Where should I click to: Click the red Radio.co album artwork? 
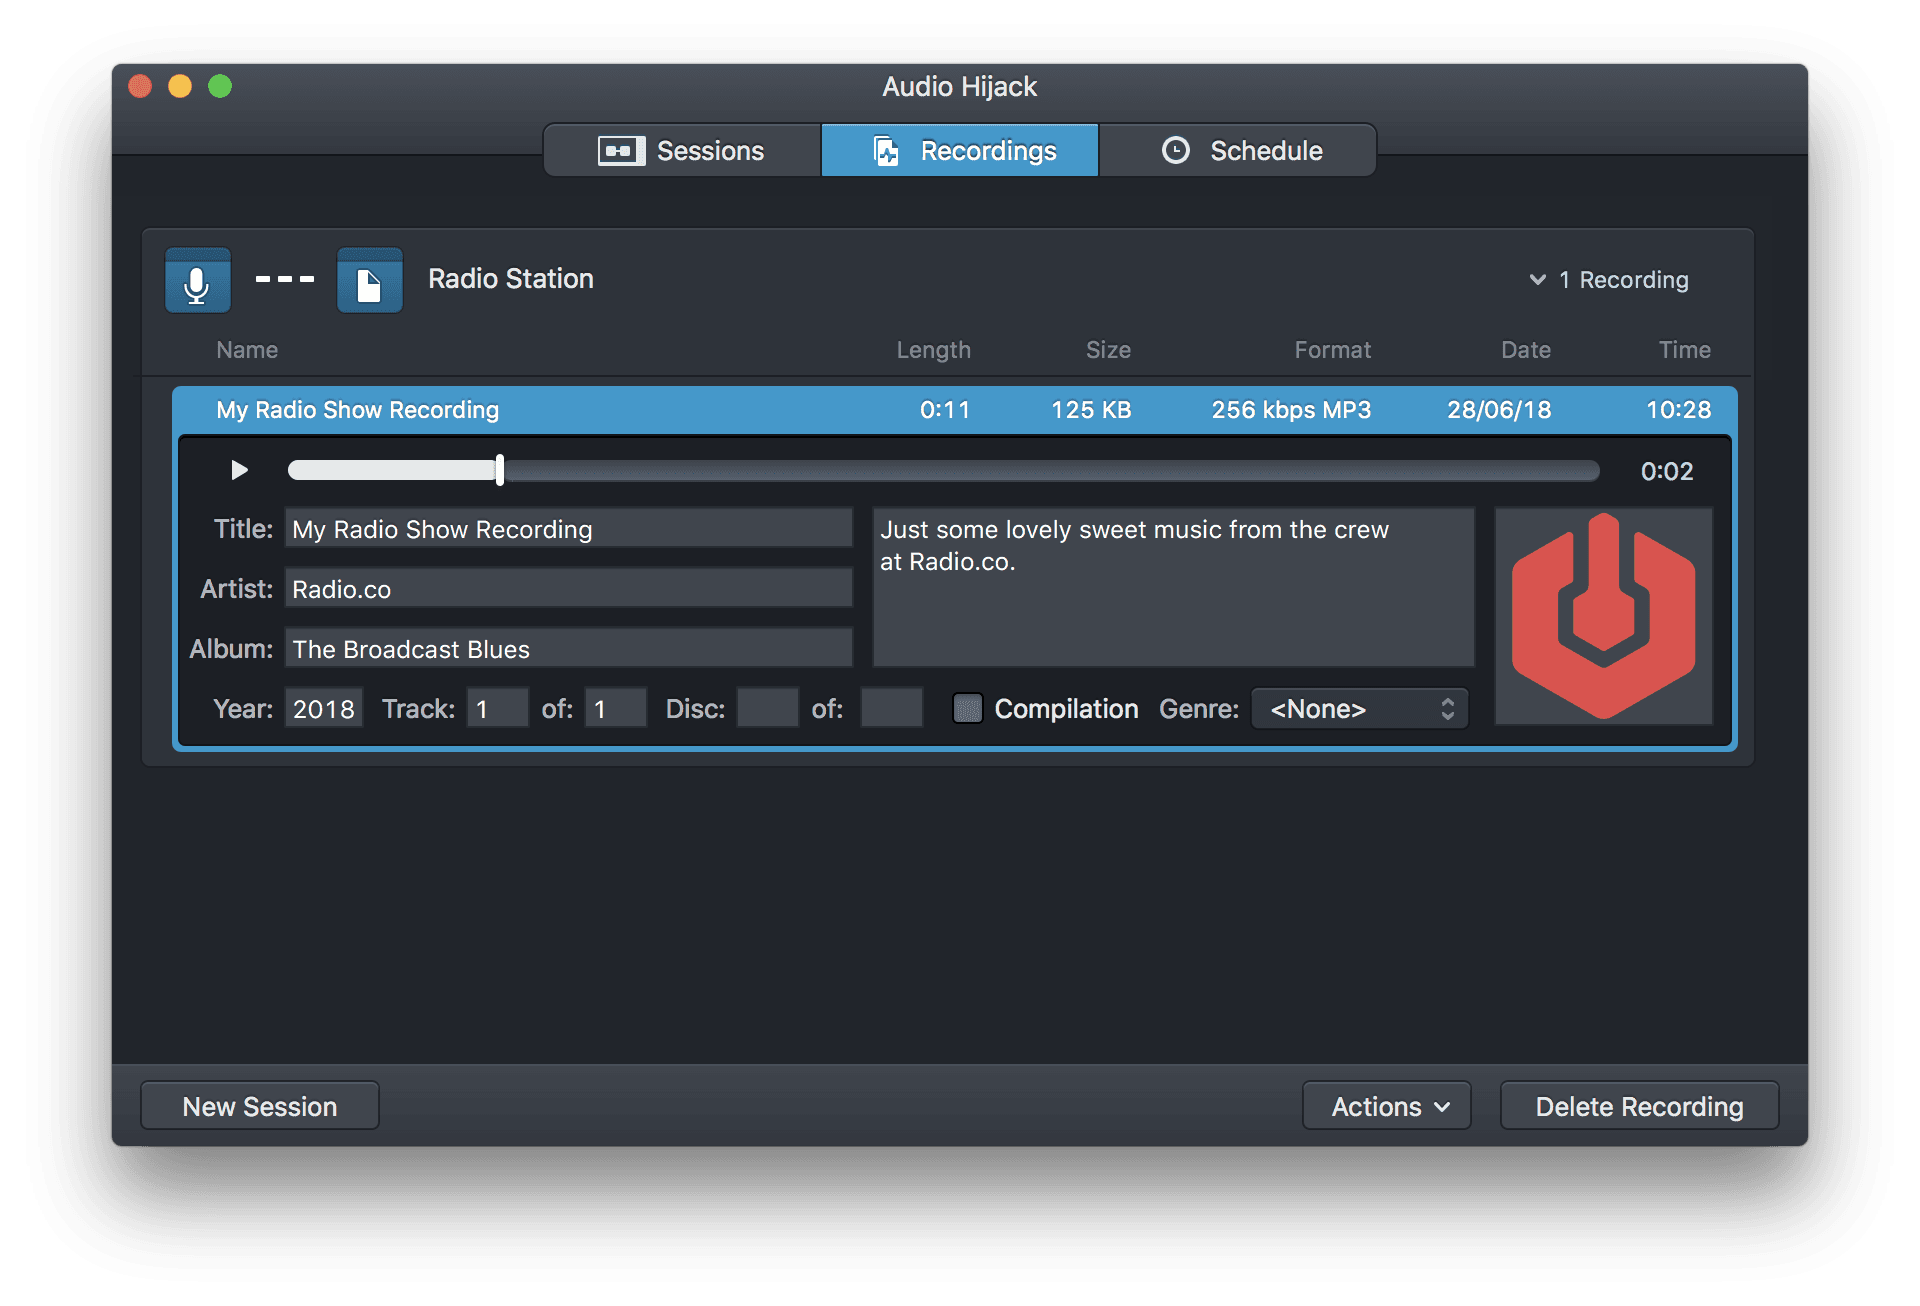[x=1603, y=616]
